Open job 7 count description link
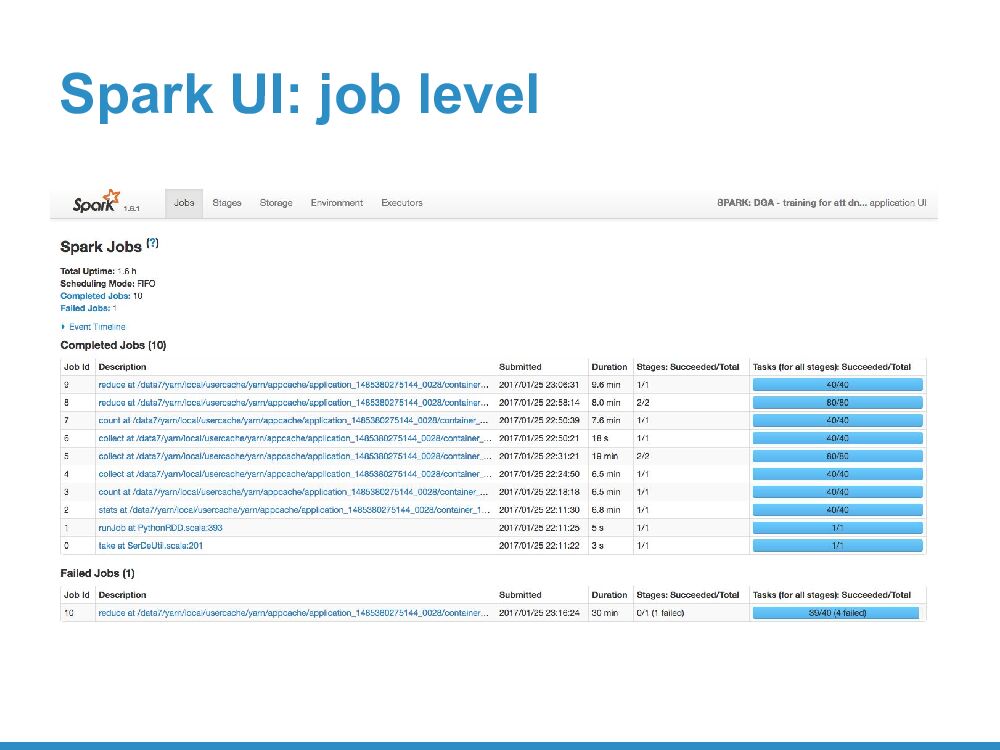This screenshot has width=1000, height=750. [x=293, y=420]
